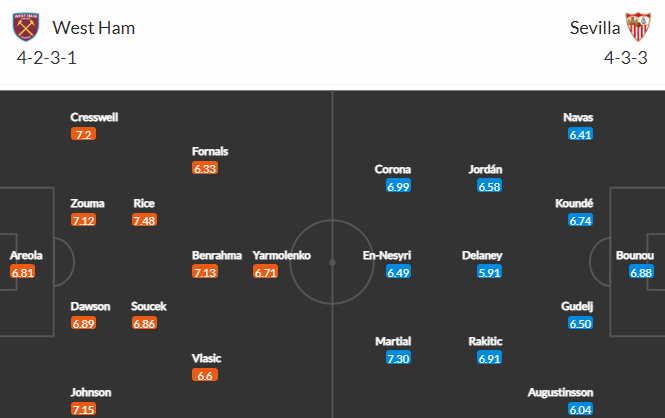Open player Yarmolenko on the pitch
Image resolution: width=665 pixels, height=418 pixels.
tap(282, 255)
